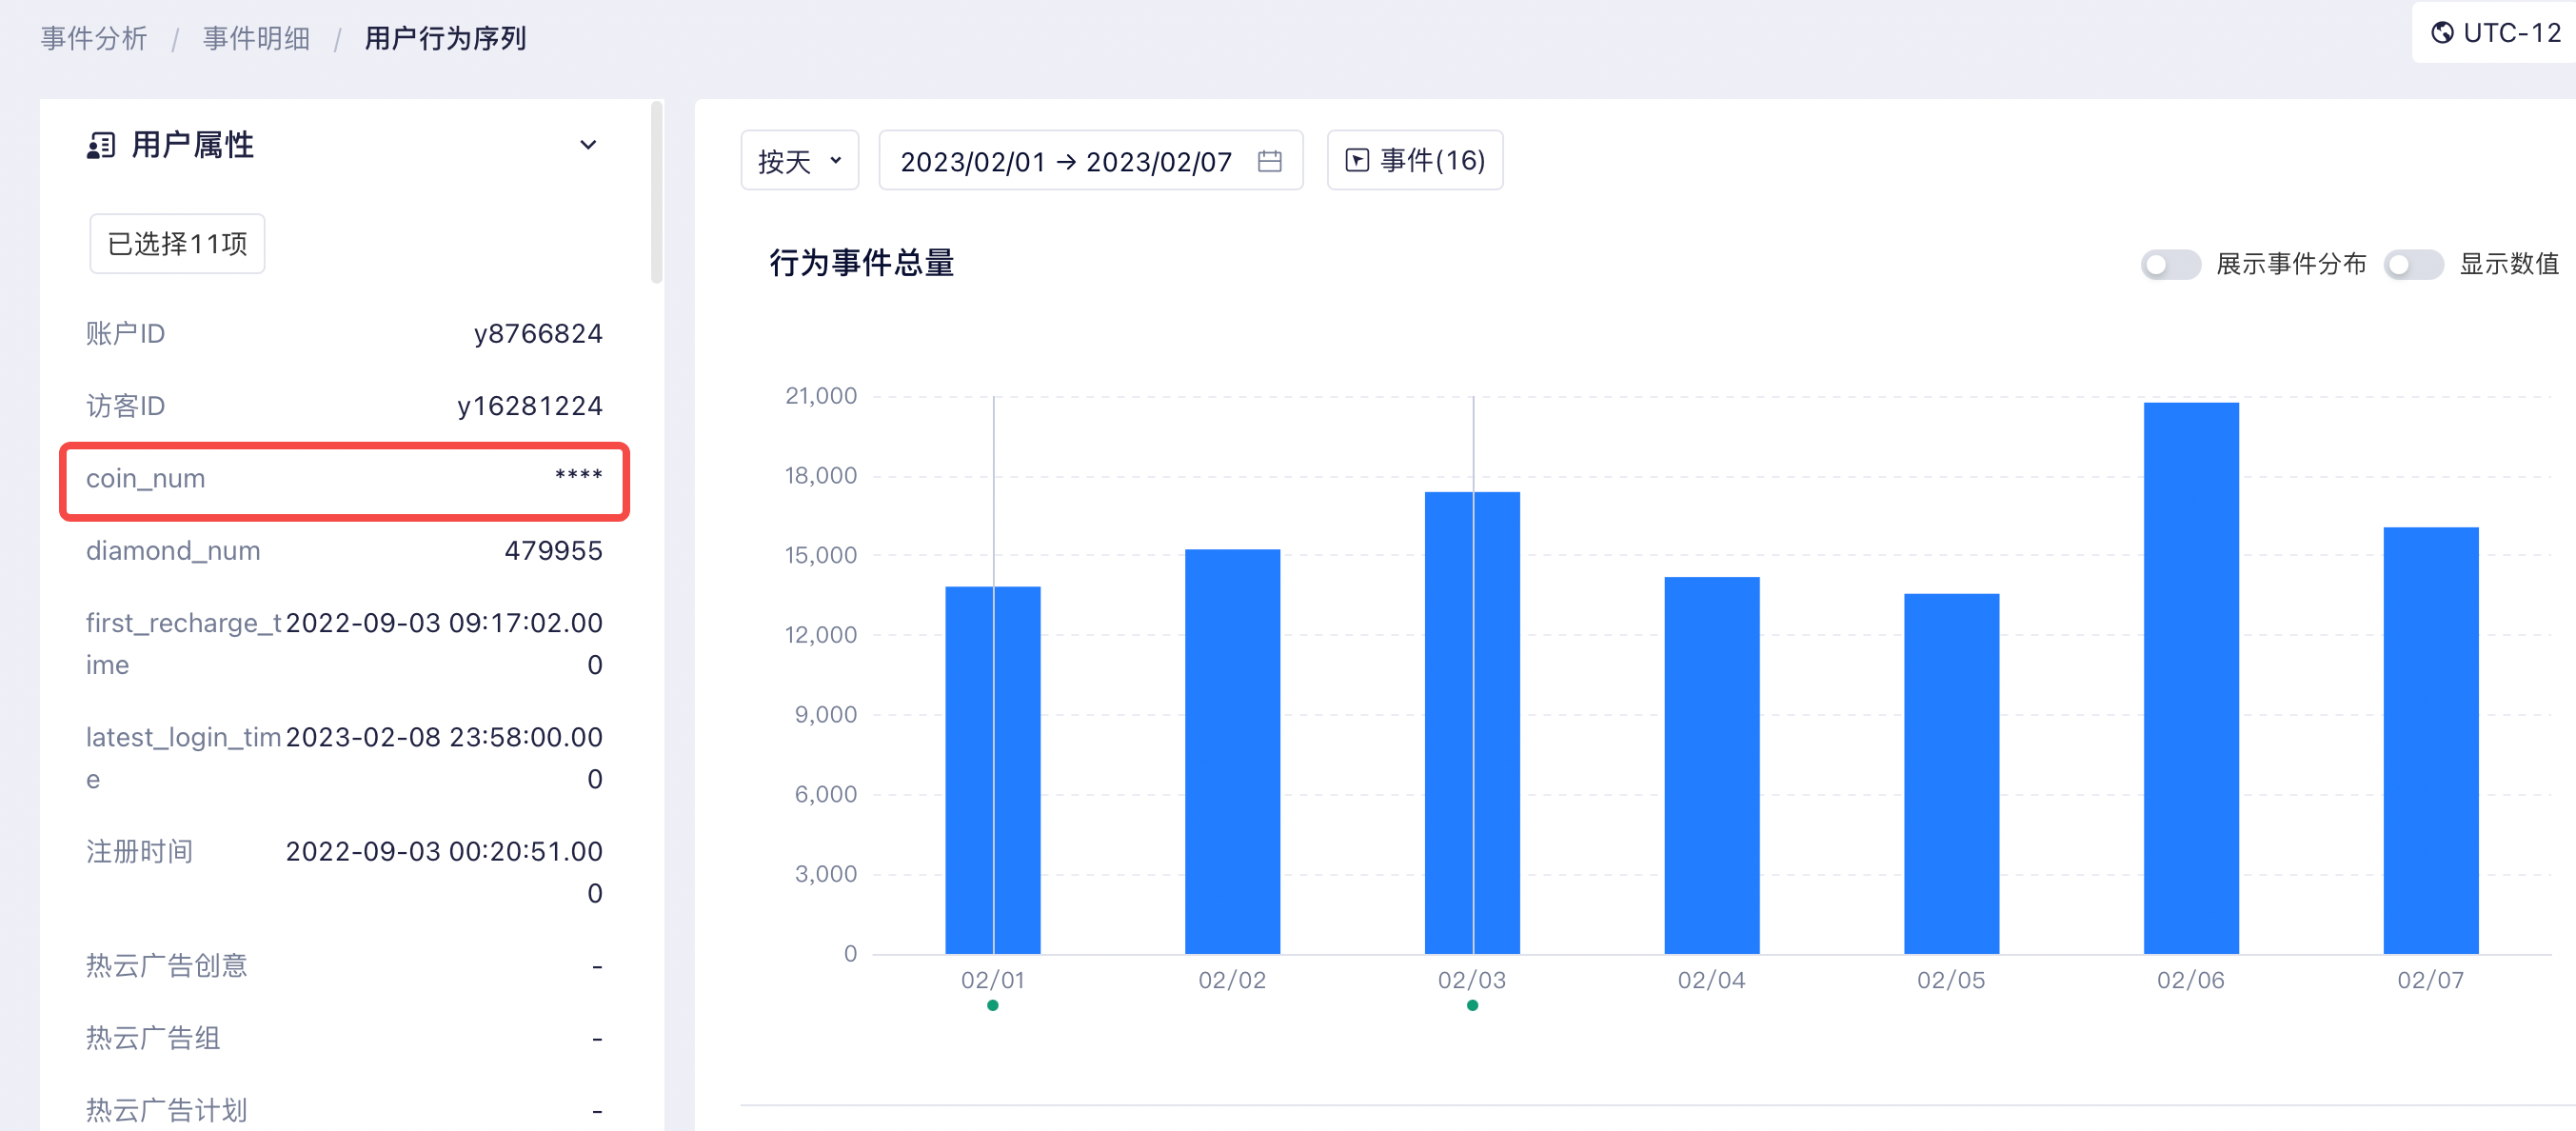This screenshot has height=1131, width=2576.
Task: Open the calendar icon in the date range picker
Action: coord(1271,161)
